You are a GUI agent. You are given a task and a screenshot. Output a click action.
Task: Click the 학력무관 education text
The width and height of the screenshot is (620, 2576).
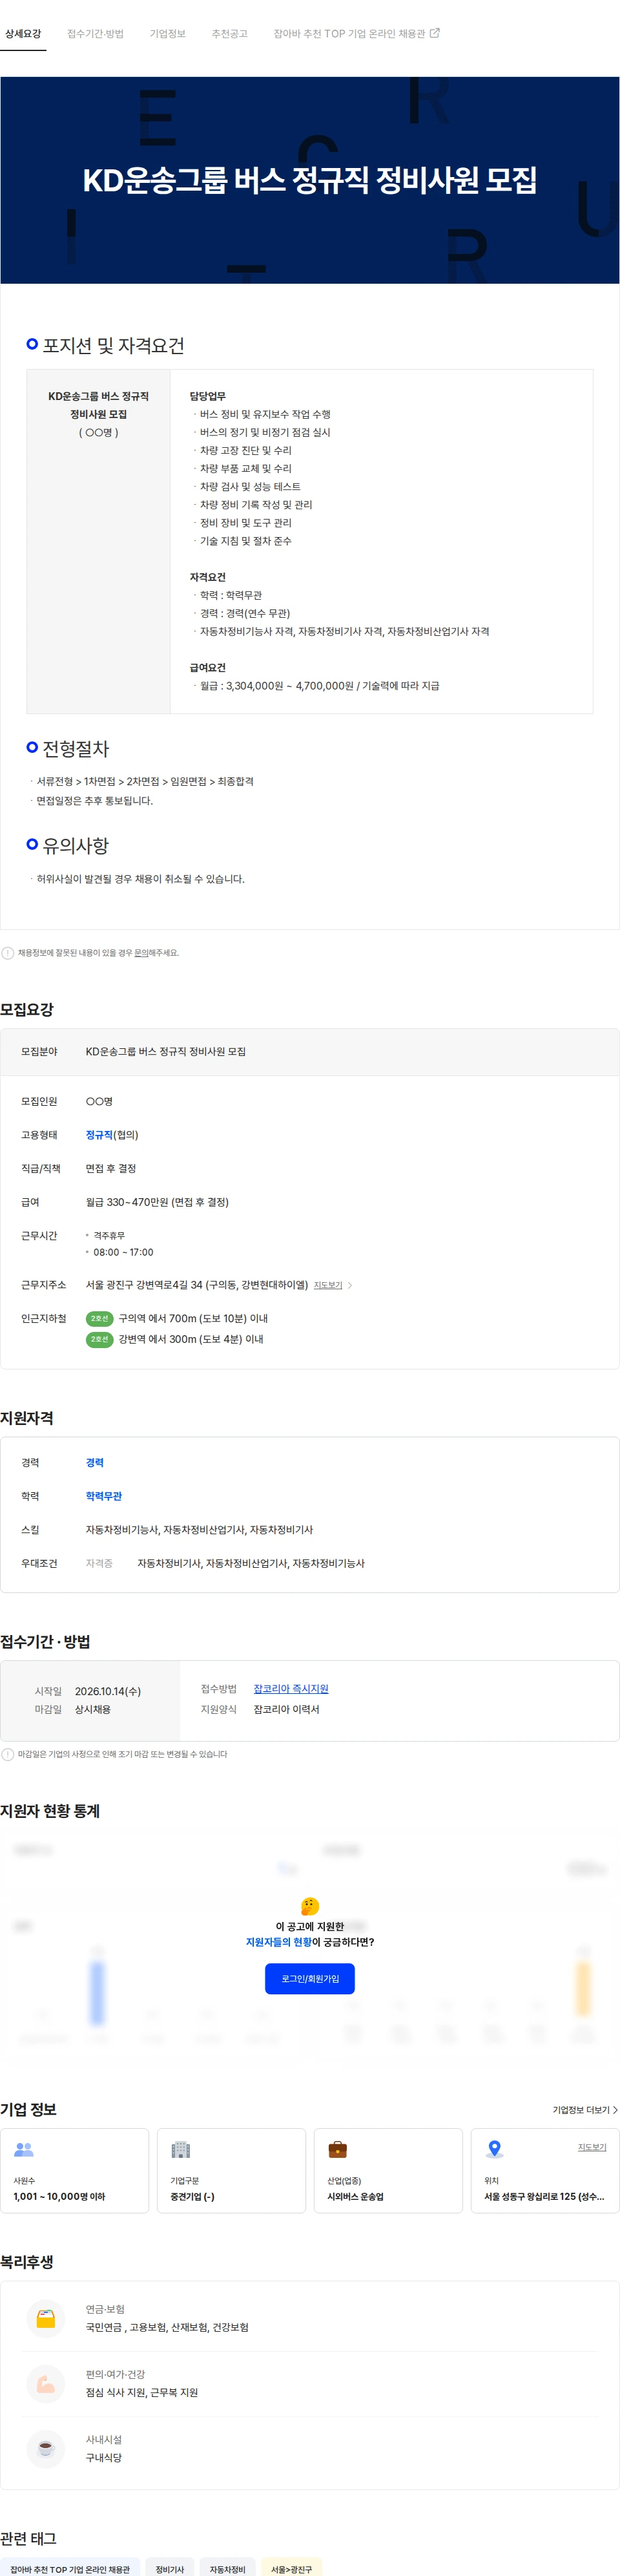click(104, 1496)
